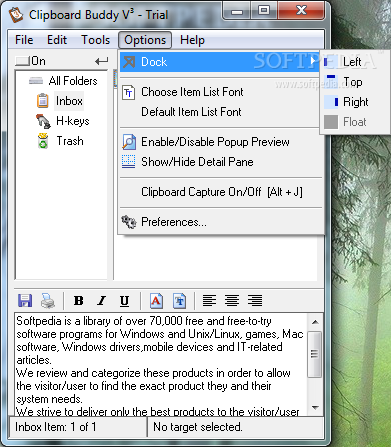The width and height of the screenshot is (391, 447).
Task: Select the Trash folder
Action: pos(70,141)
